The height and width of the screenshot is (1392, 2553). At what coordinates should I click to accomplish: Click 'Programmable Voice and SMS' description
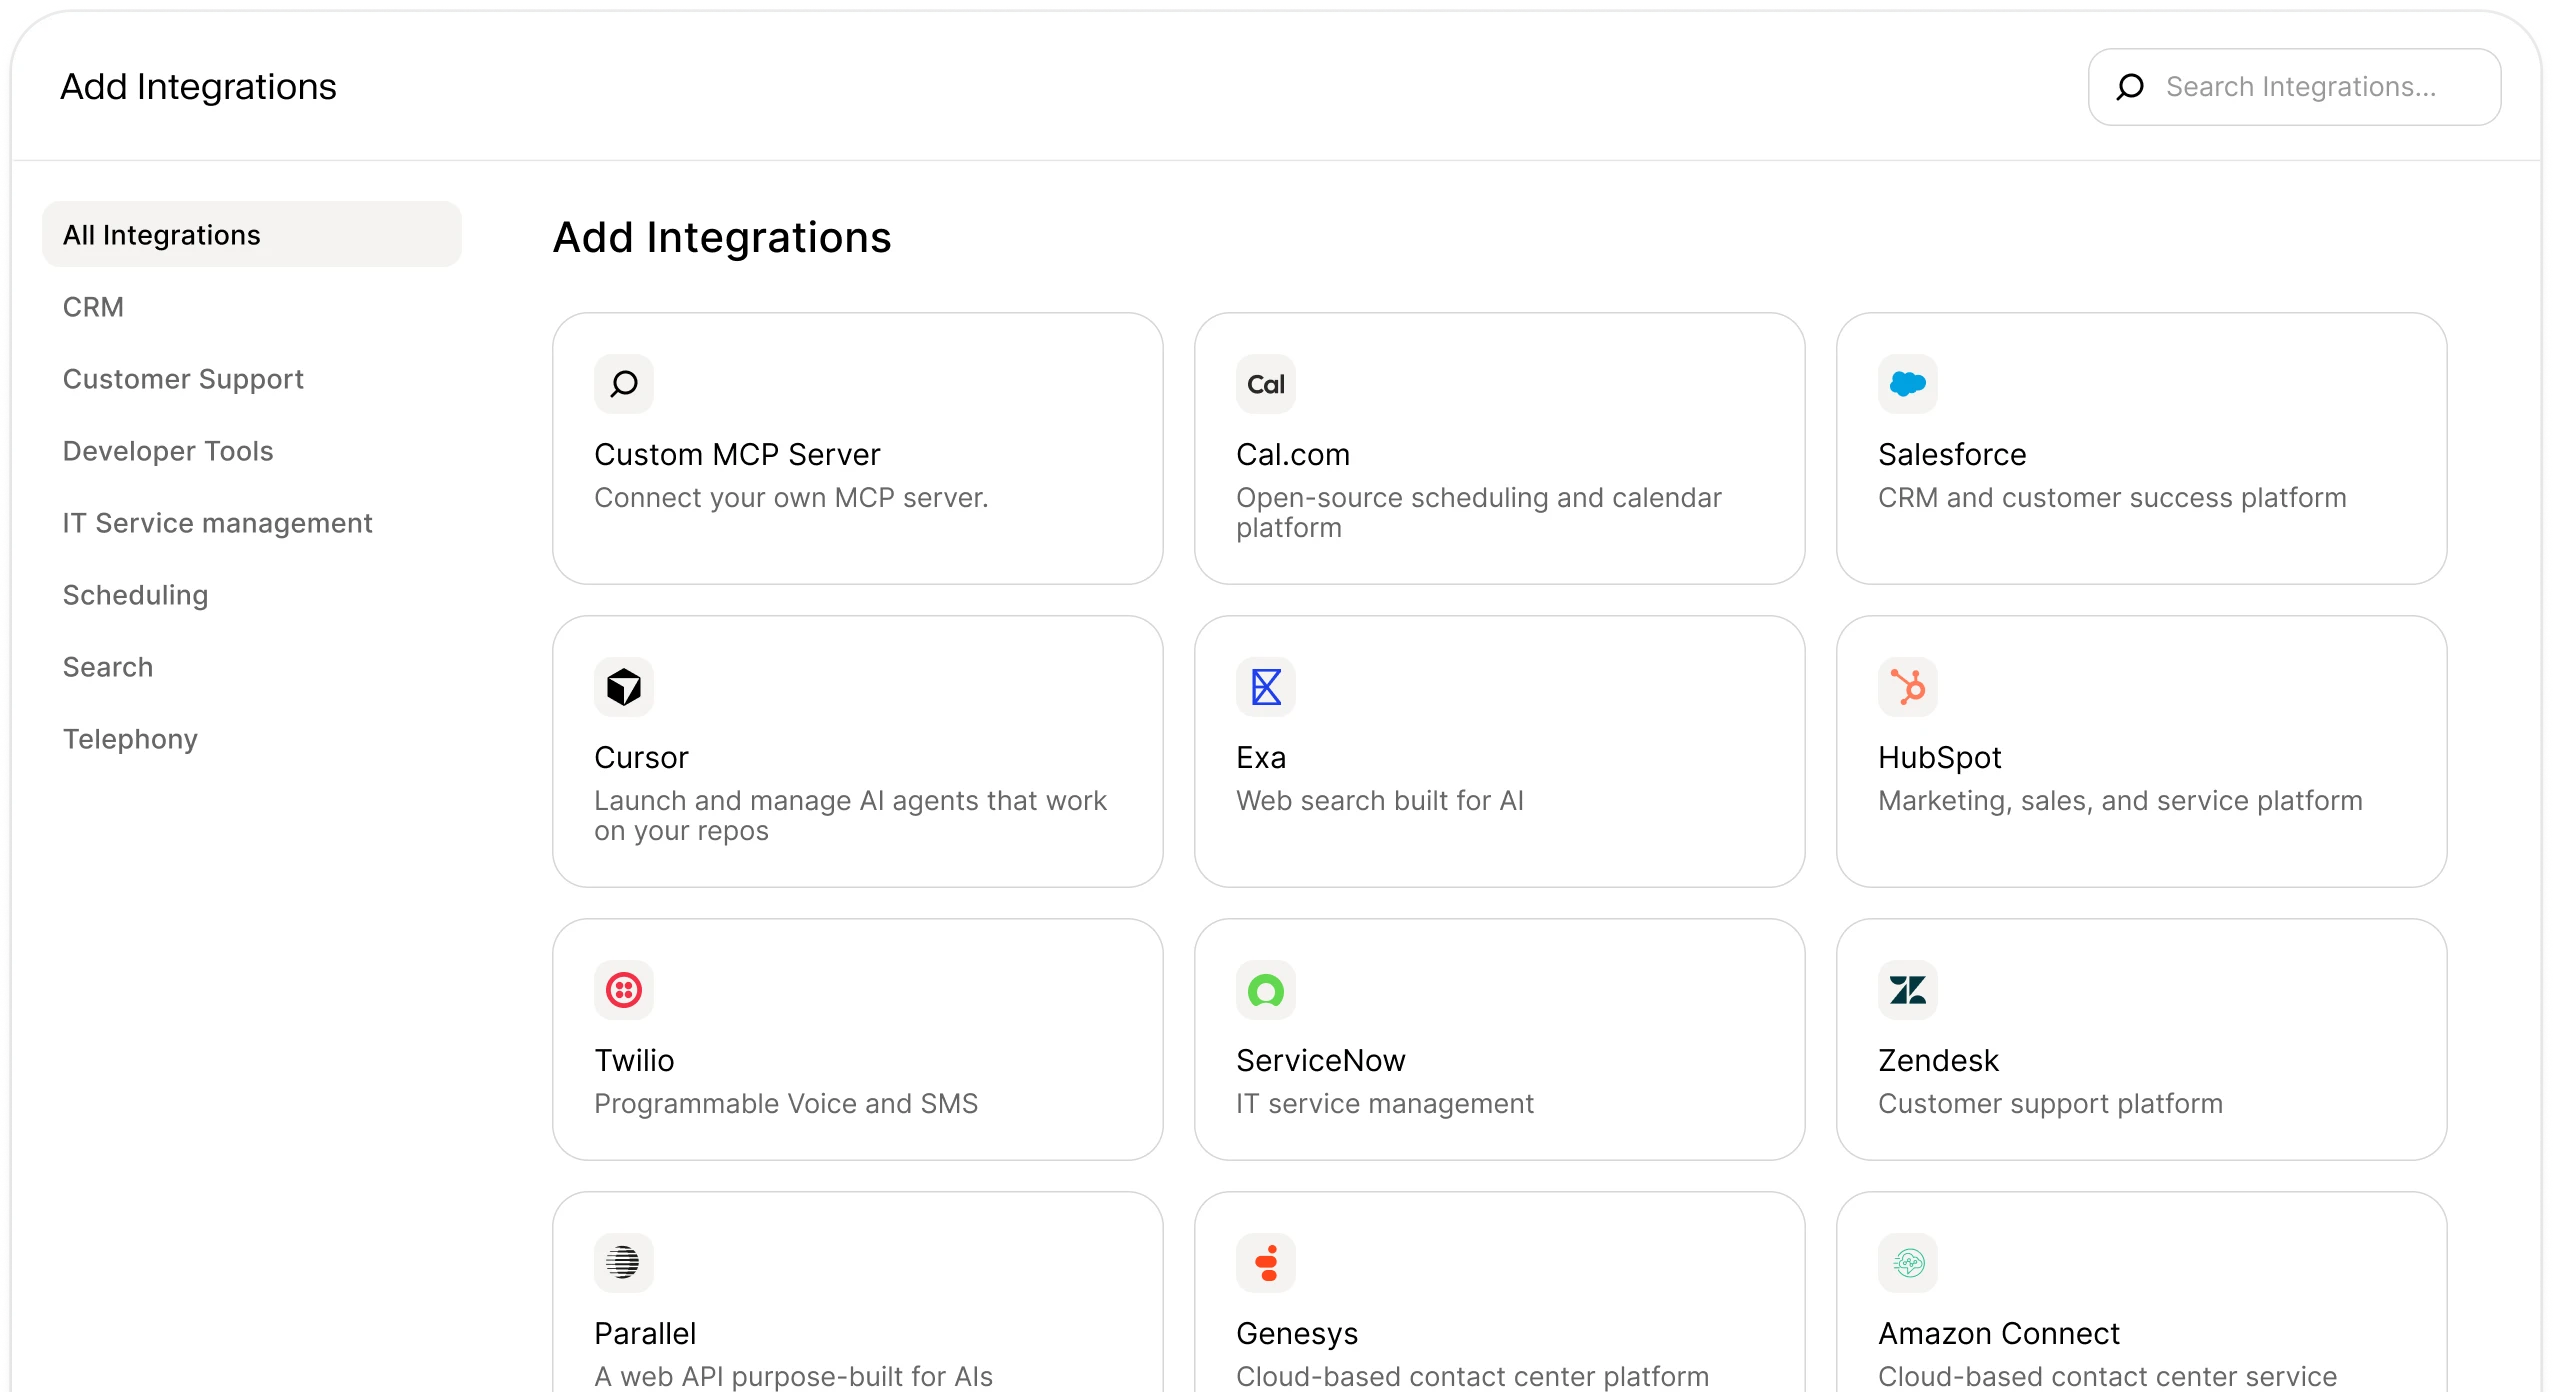point(786,1103)
